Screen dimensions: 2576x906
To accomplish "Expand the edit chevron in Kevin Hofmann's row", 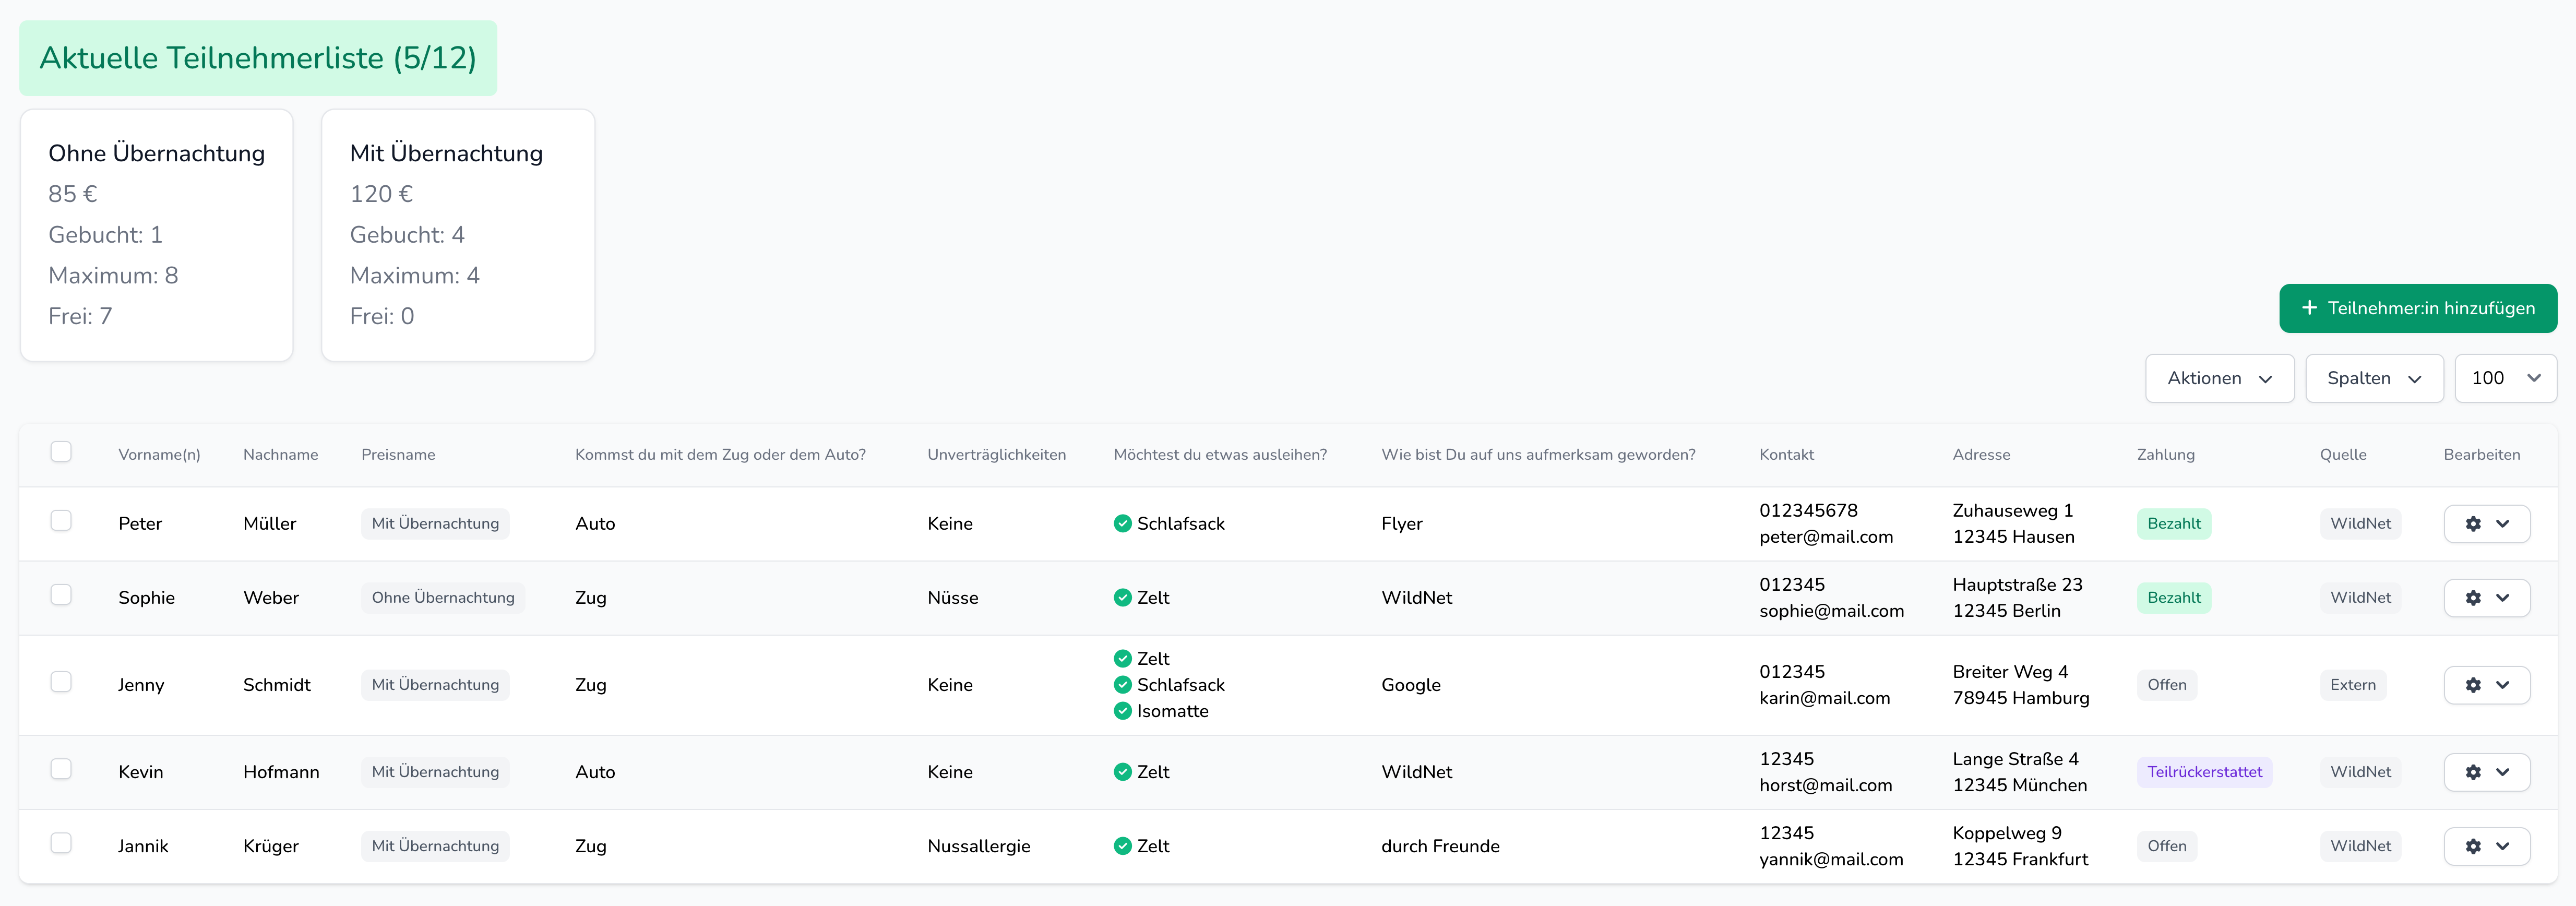I will pyautogui.click(x=2502, y=772).
